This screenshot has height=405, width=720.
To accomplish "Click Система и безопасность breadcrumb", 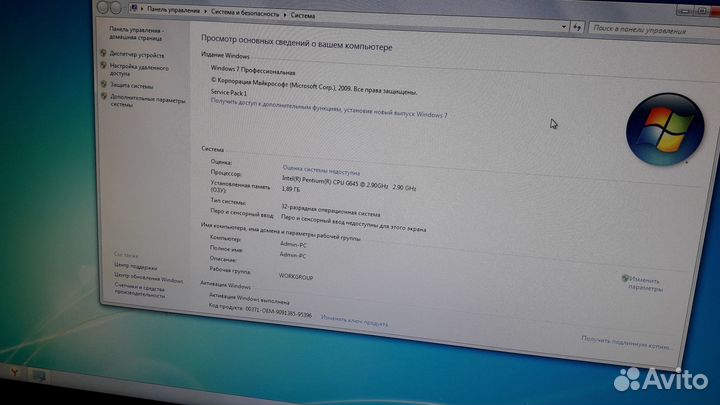I will coord(245,13).
